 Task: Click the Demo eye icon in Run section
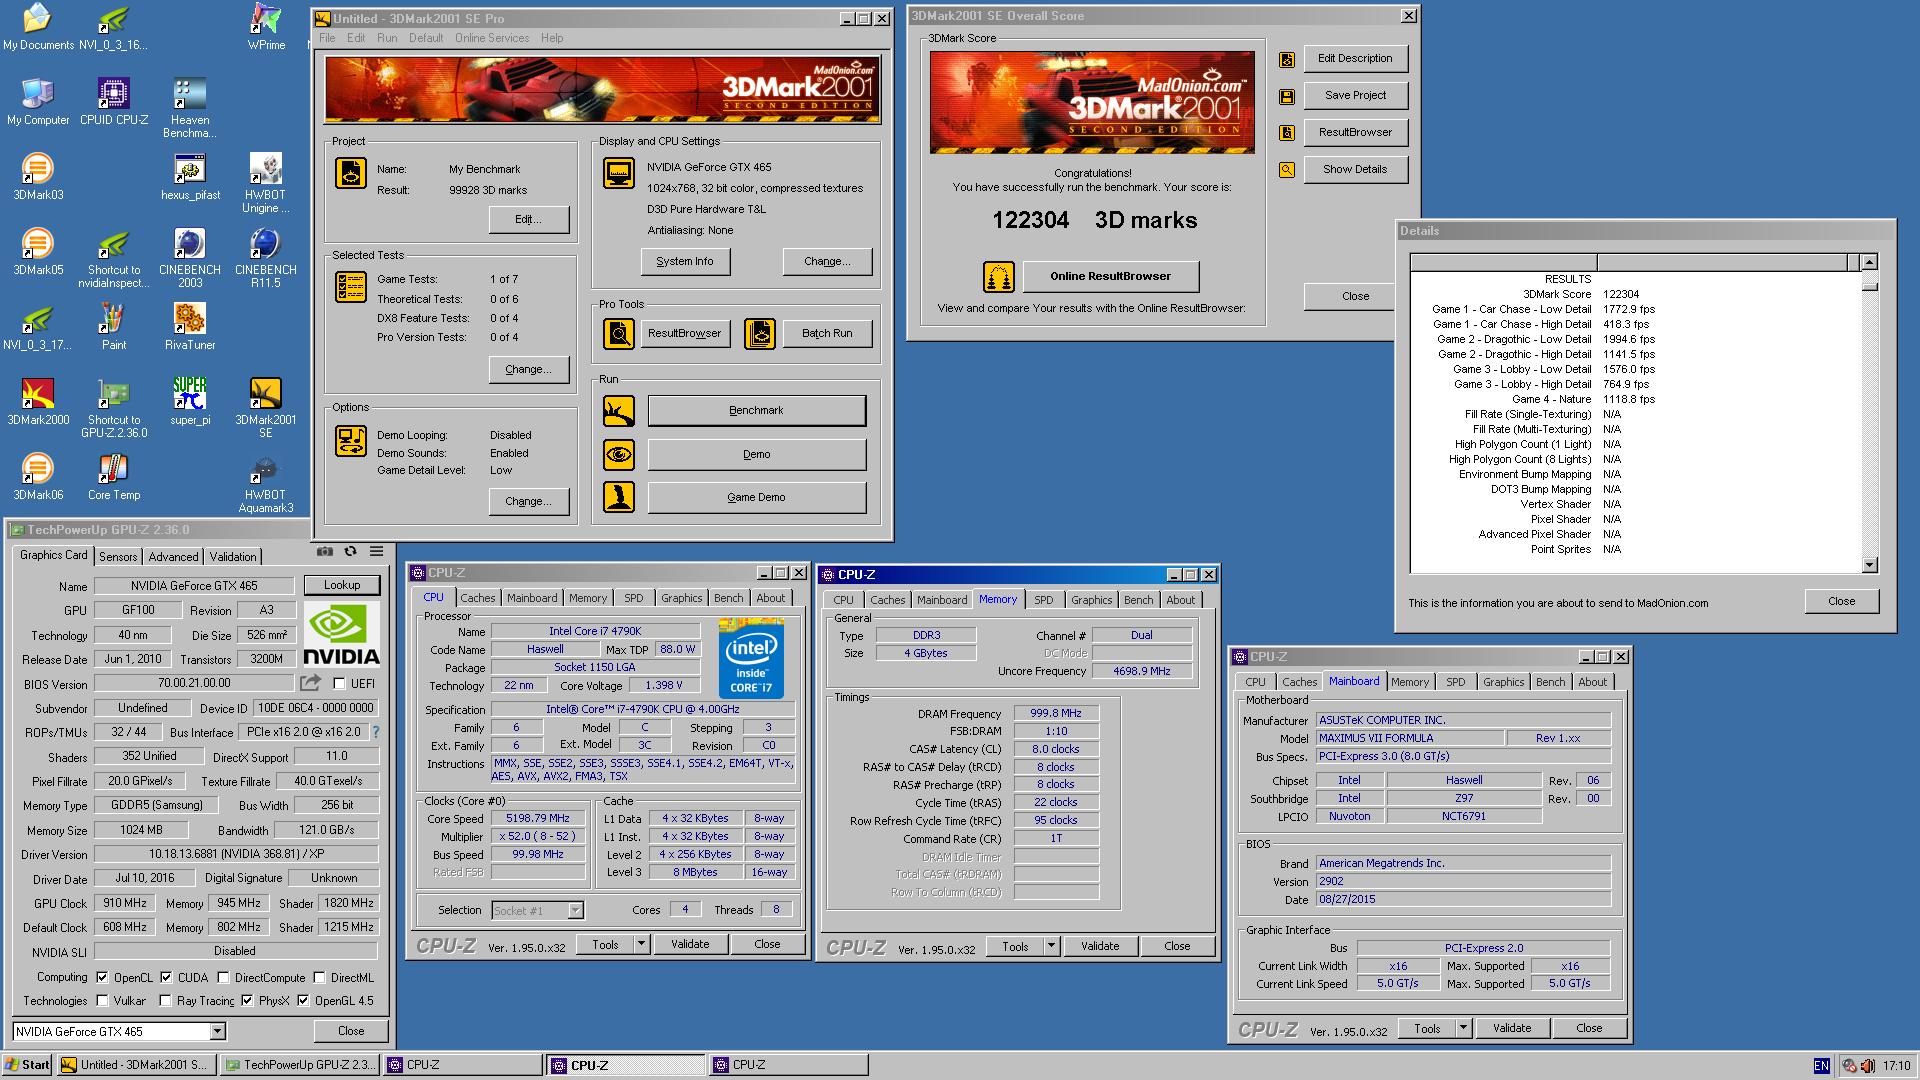pyautogui.click(x=619, y=454)
